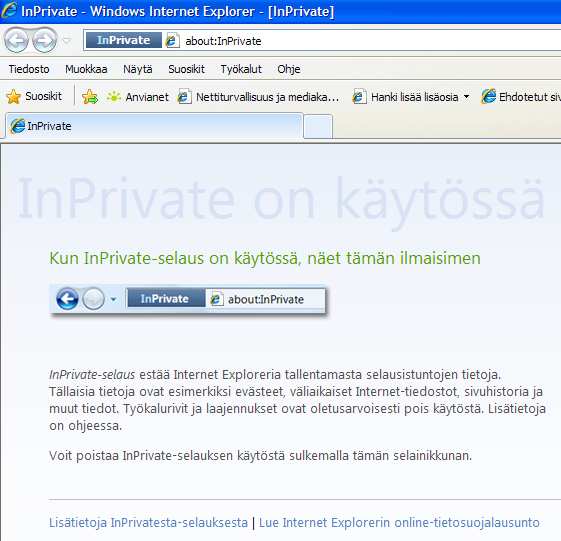Image resolution: width=561 pixels, height=541 pixels.
Task: Open the Ohje menu
Action: pos(289,69)
